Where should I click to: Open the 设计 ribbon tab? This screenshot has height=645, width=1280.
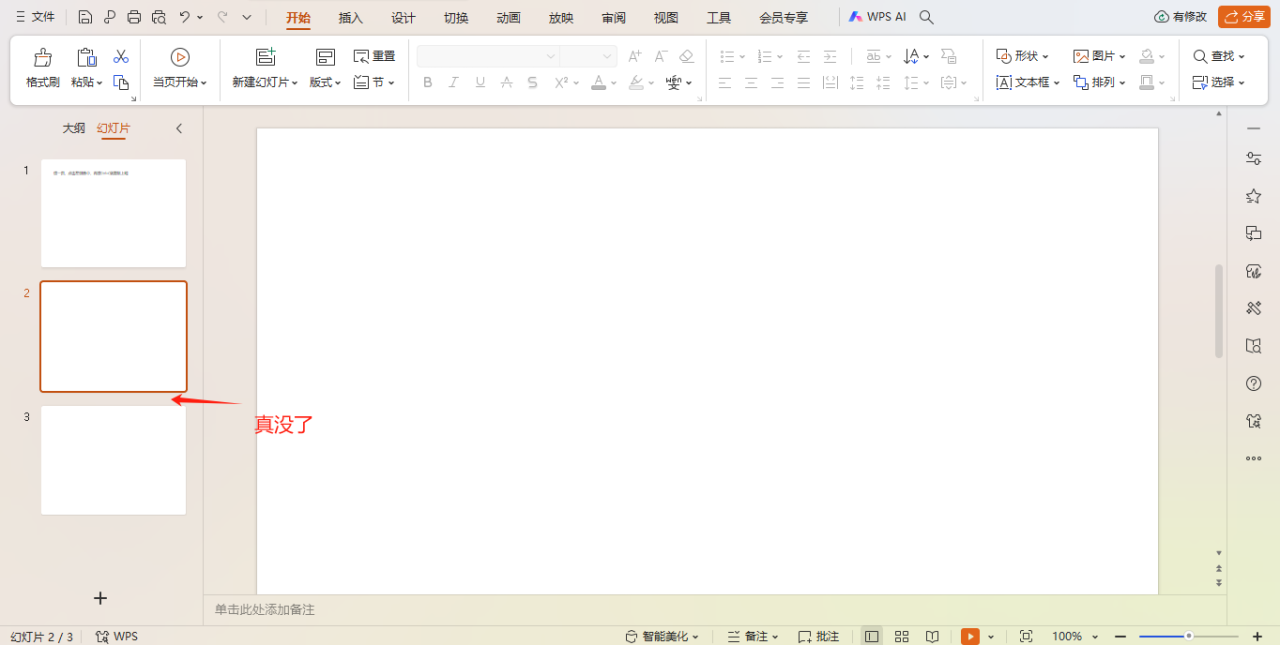(403, 17)
